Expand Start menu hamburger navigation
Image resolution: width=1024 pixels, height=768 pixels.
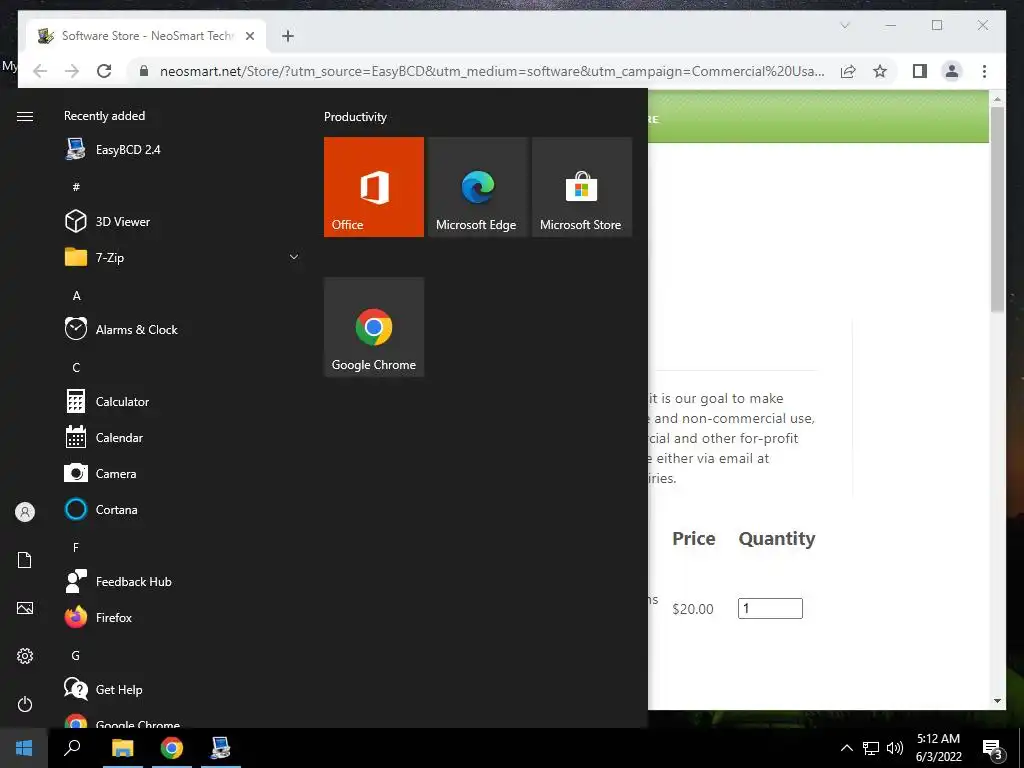(25, 116)
